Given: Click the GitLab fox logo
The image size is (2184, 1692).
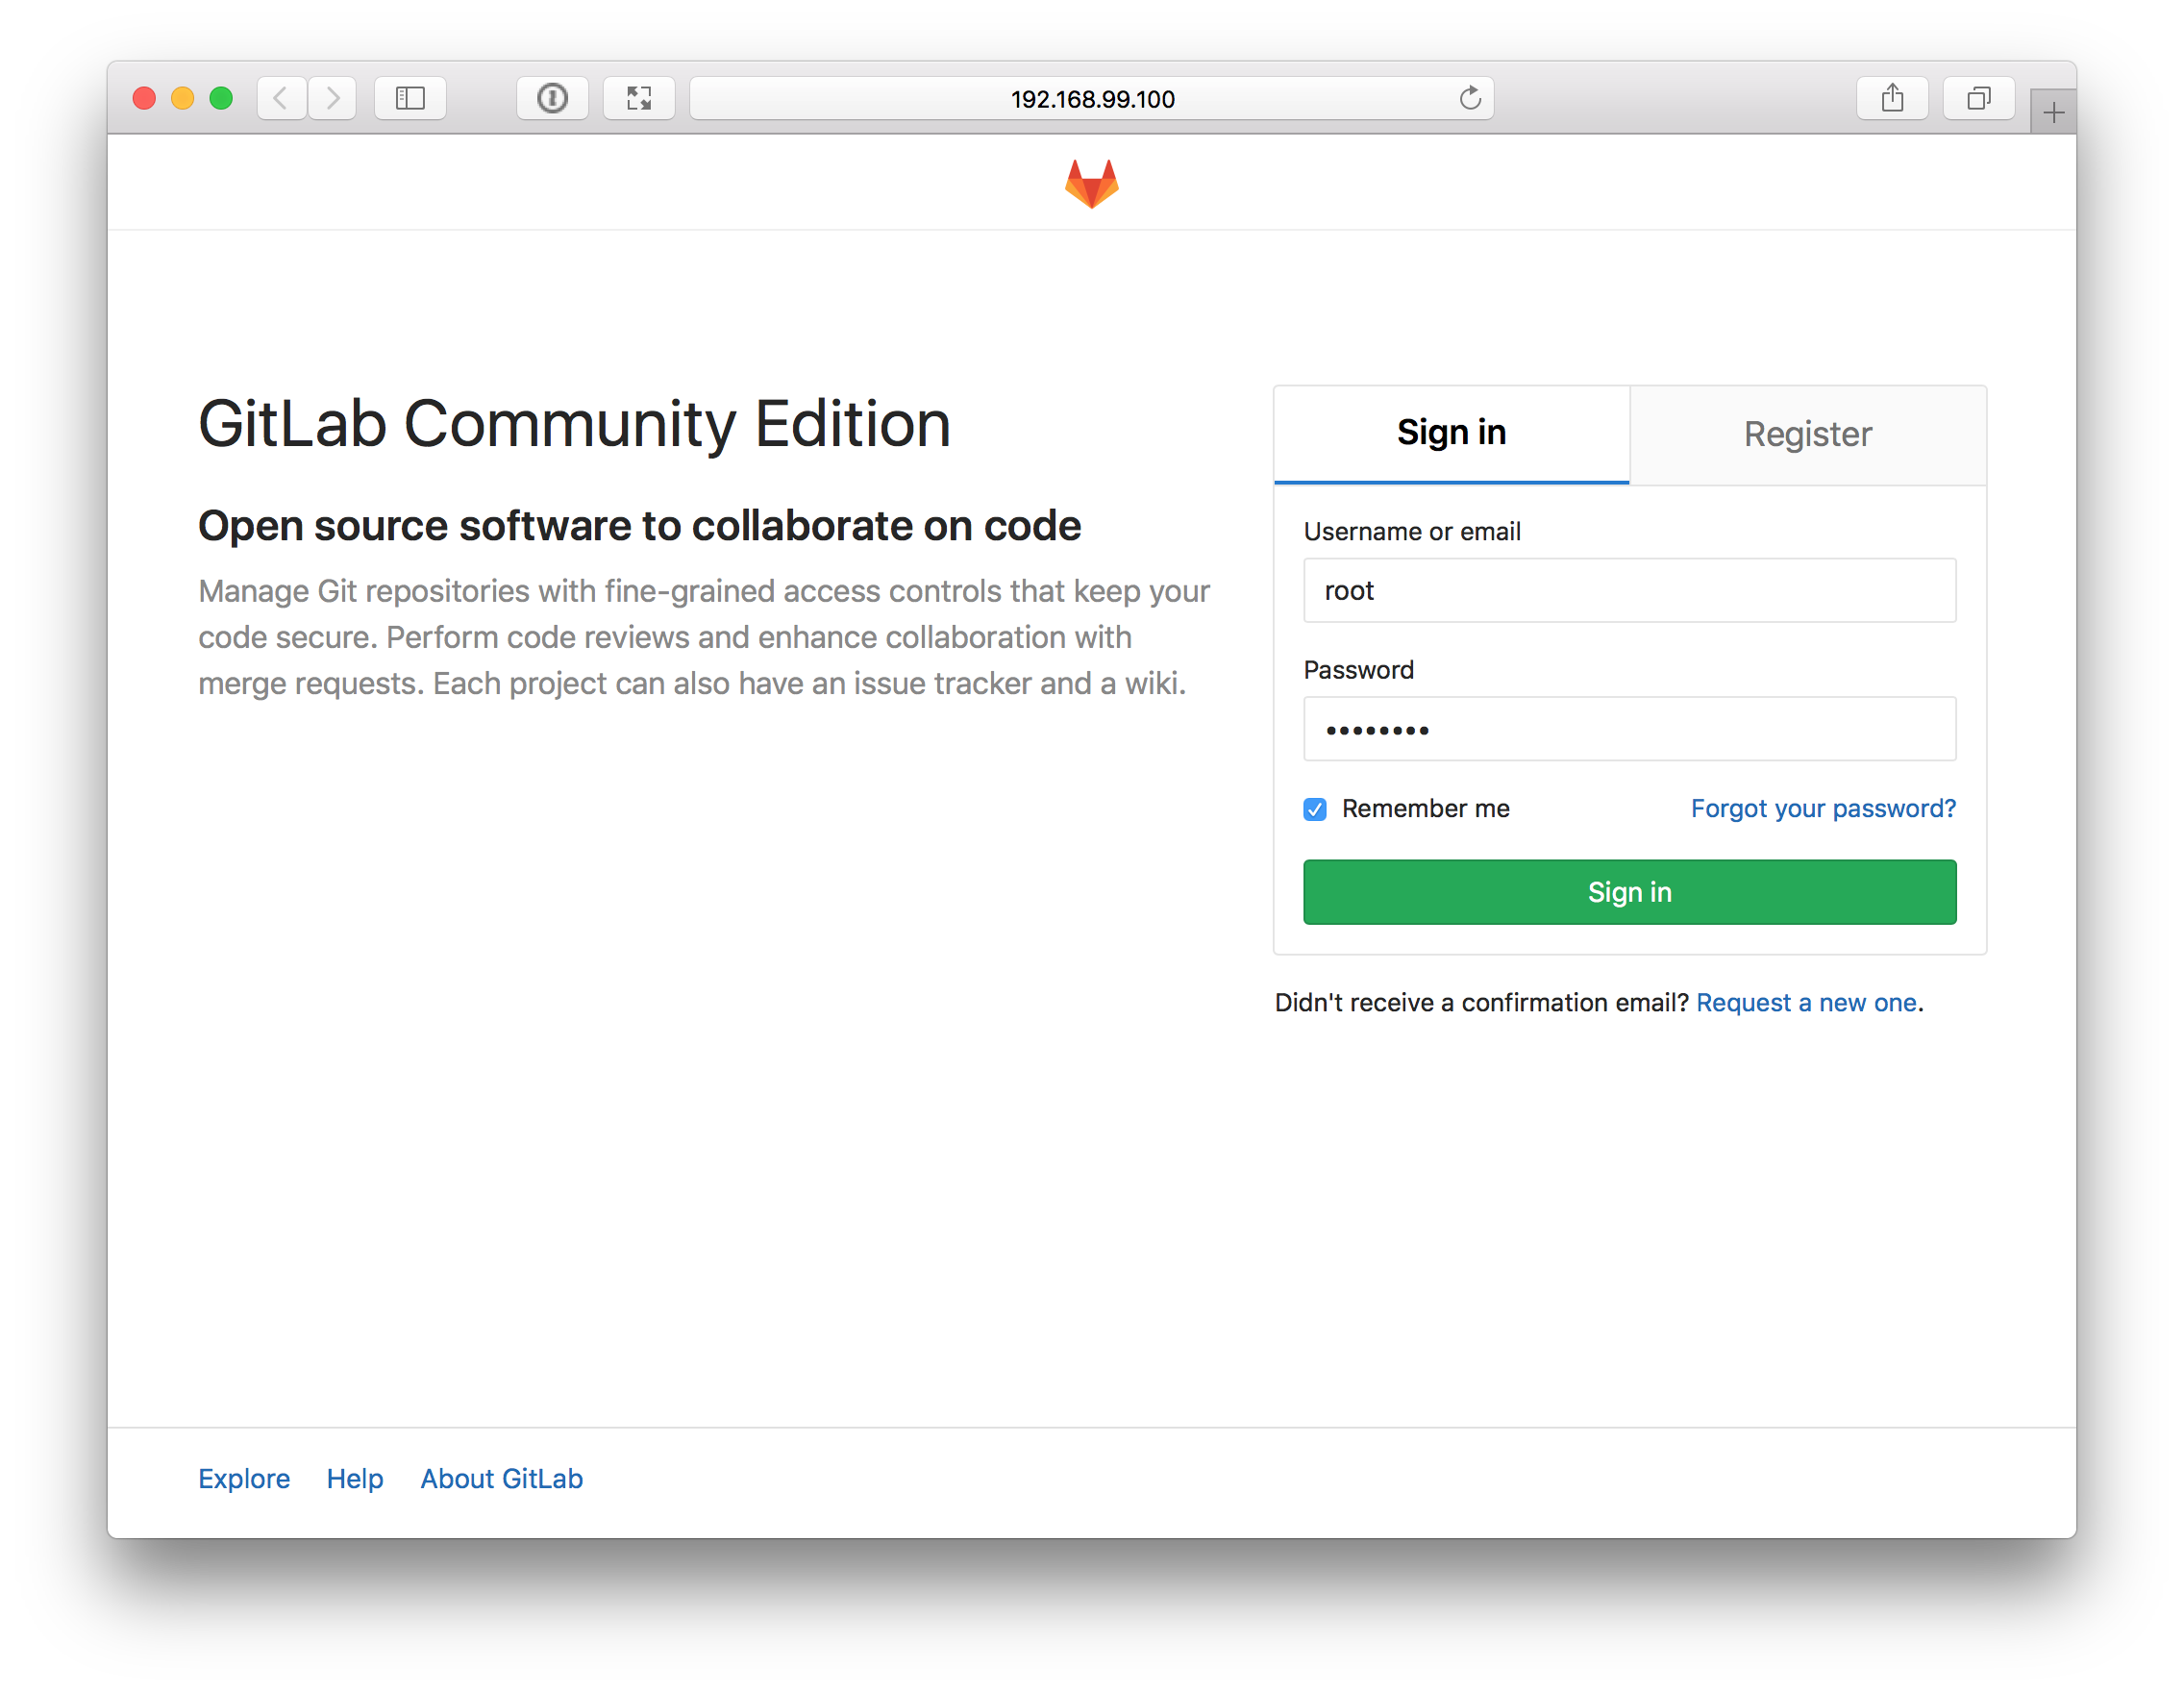Looking at the screenshot, I should pyautogui.click(x=1091, y=184).
